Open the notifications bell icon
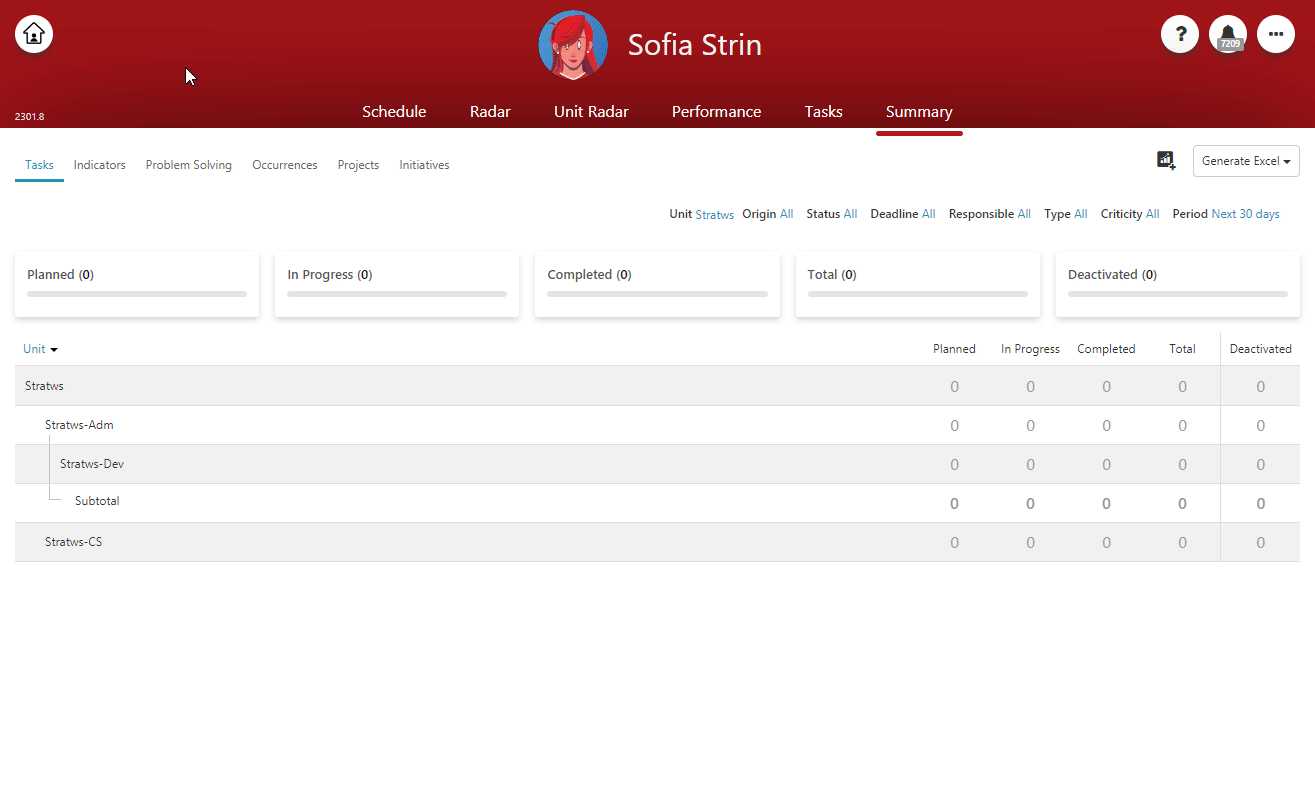The height and width of the screenshot is (801, 1315). pos(1228,34)
